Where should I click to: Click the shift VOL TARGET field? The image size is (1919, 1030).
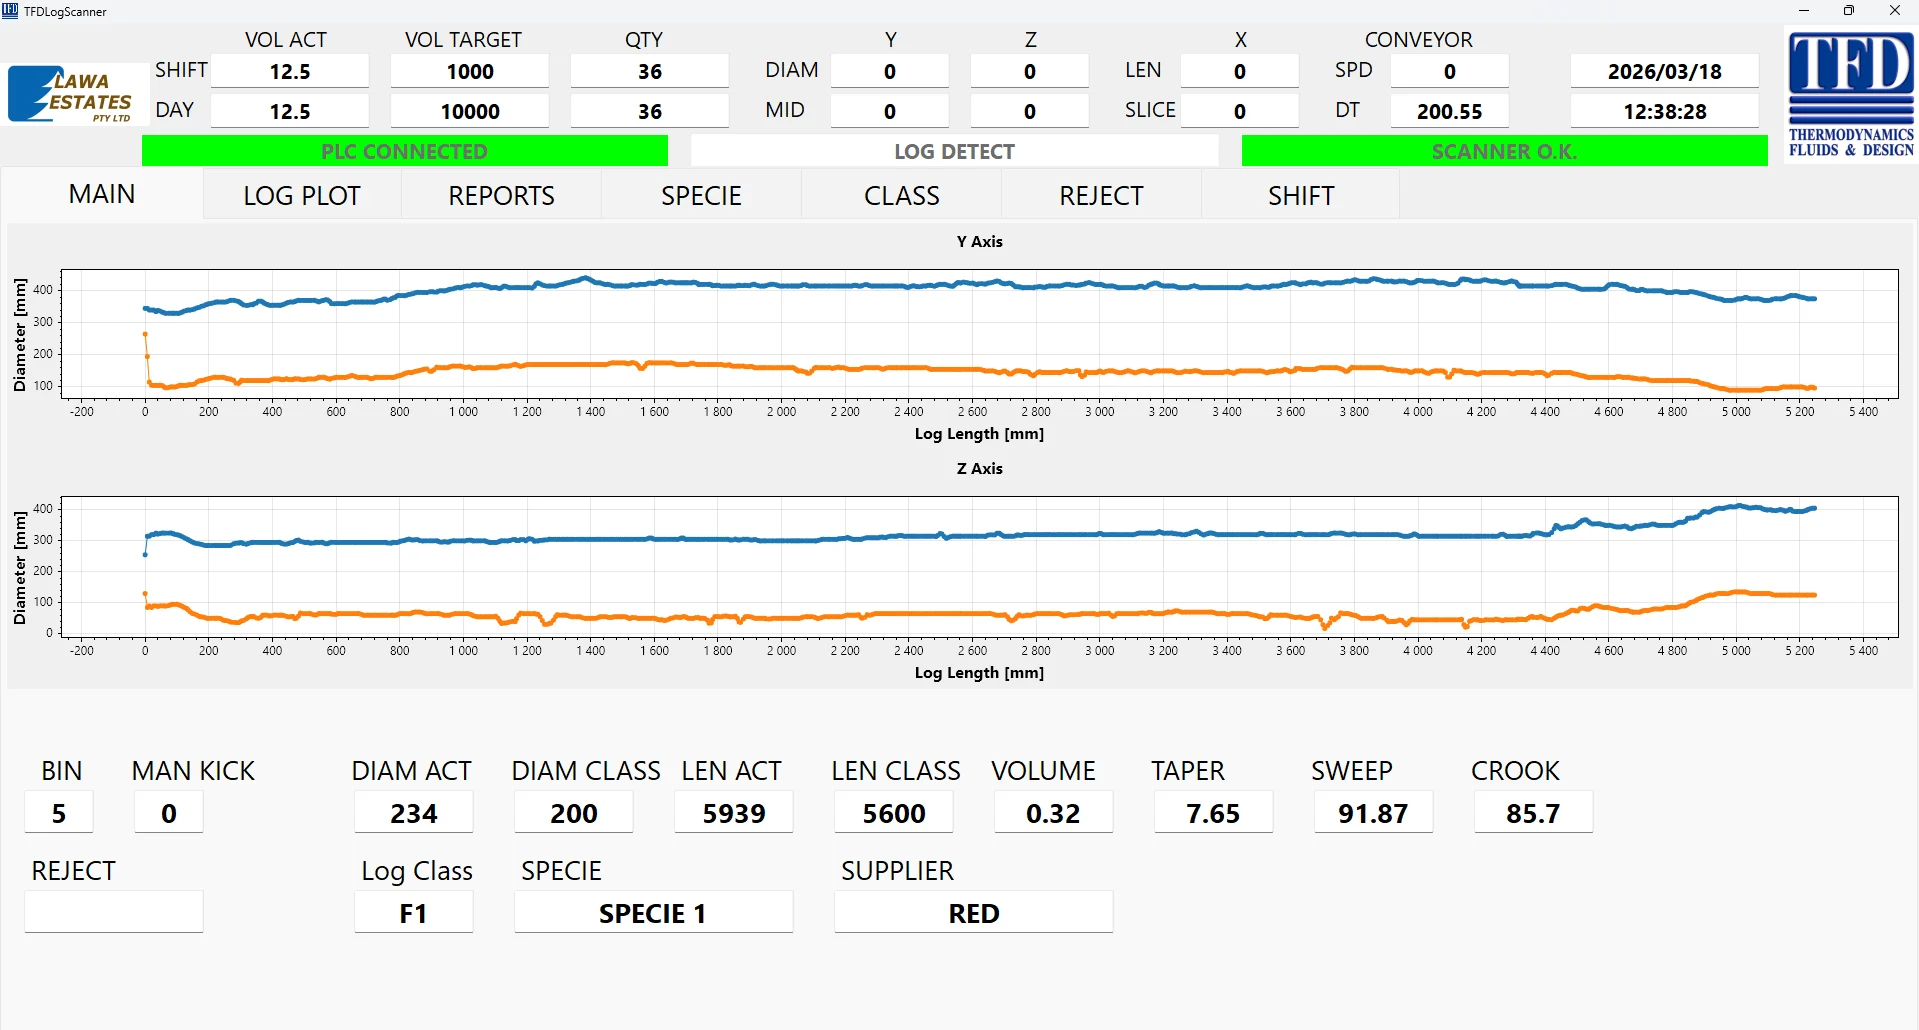[469, 72]
